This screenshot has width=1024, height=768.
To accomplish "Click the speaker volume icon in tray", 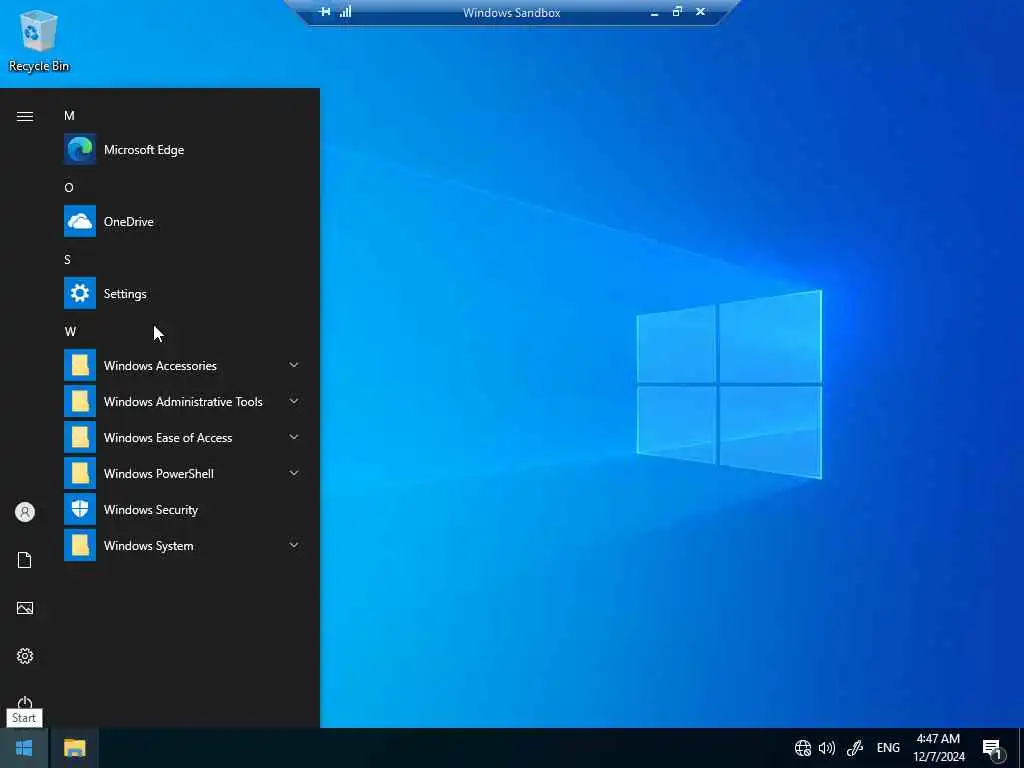I will [x=827, y=748].
